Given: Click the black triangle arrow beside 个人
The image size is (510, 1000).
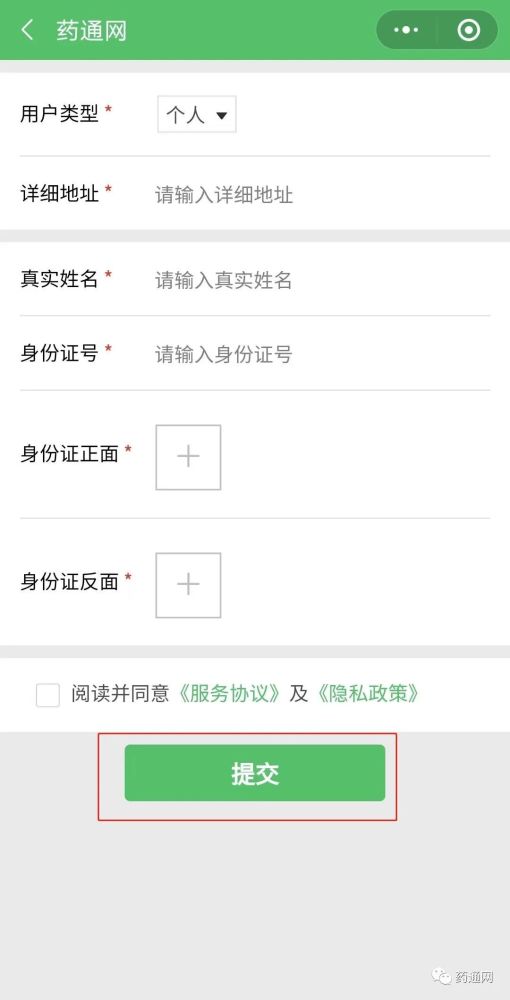Looking at the screenshot, I should point(221,115).
